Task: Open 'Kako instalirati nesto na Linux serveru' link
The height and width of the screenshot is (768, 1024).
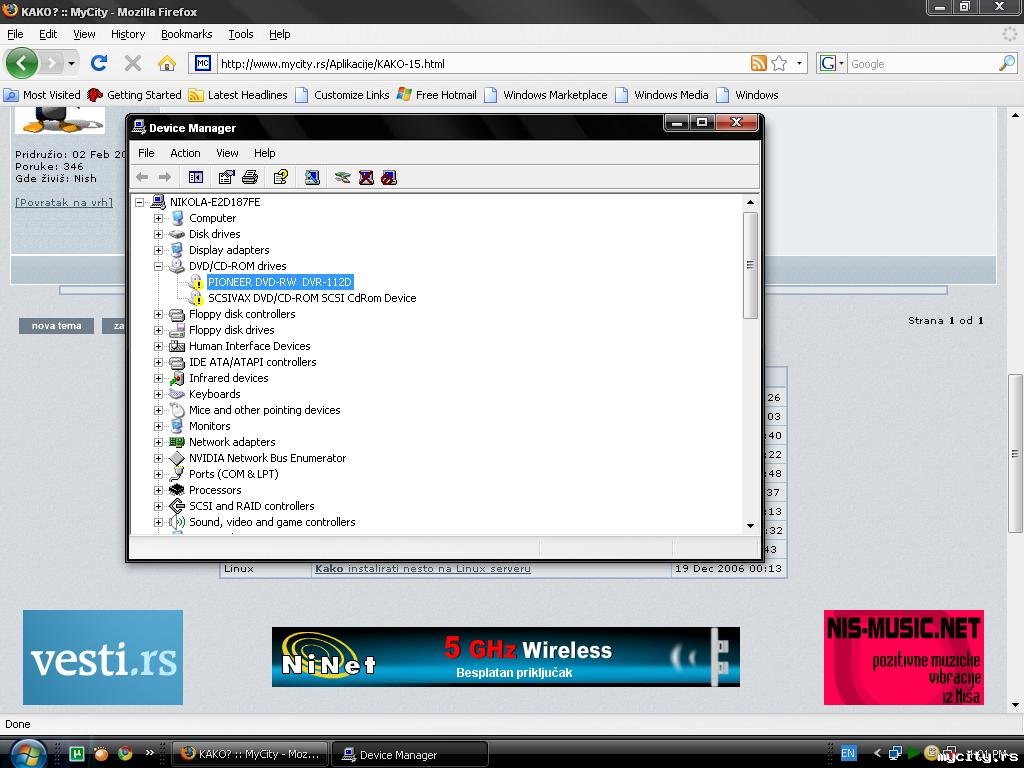Action: coord(423,568)
